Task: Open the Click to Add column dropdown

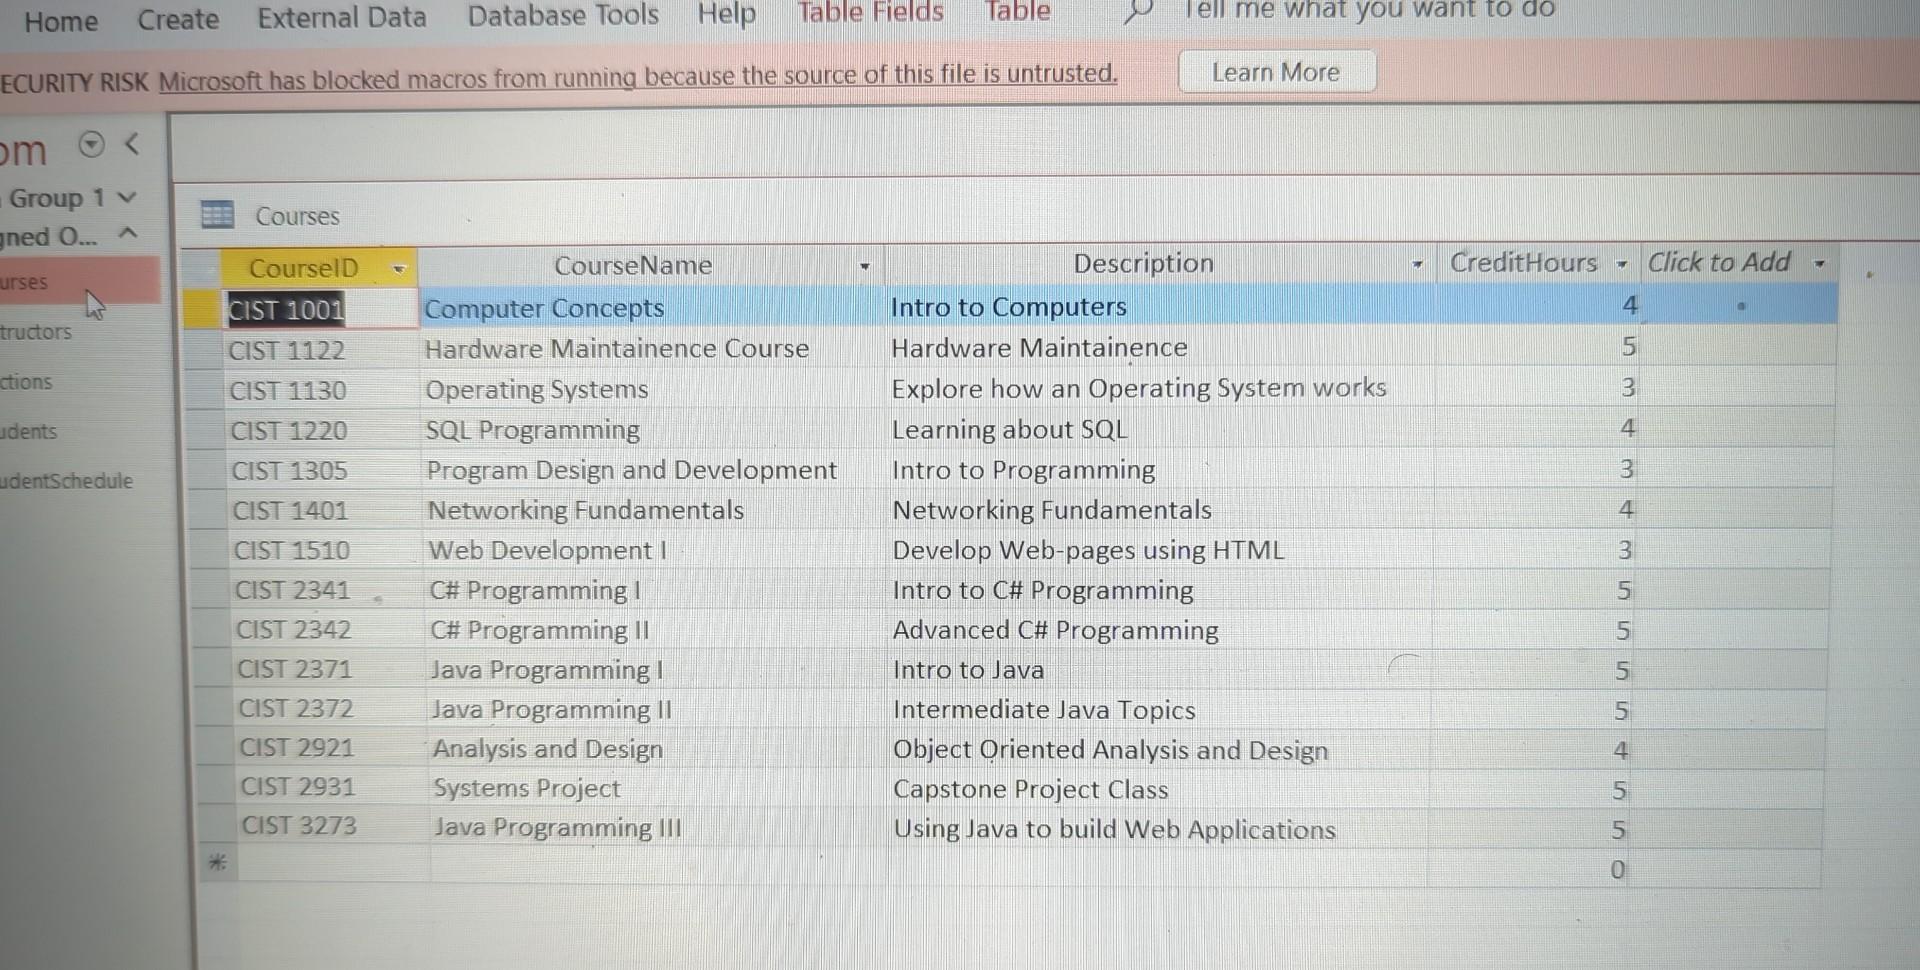Action: coord(1818,263)
